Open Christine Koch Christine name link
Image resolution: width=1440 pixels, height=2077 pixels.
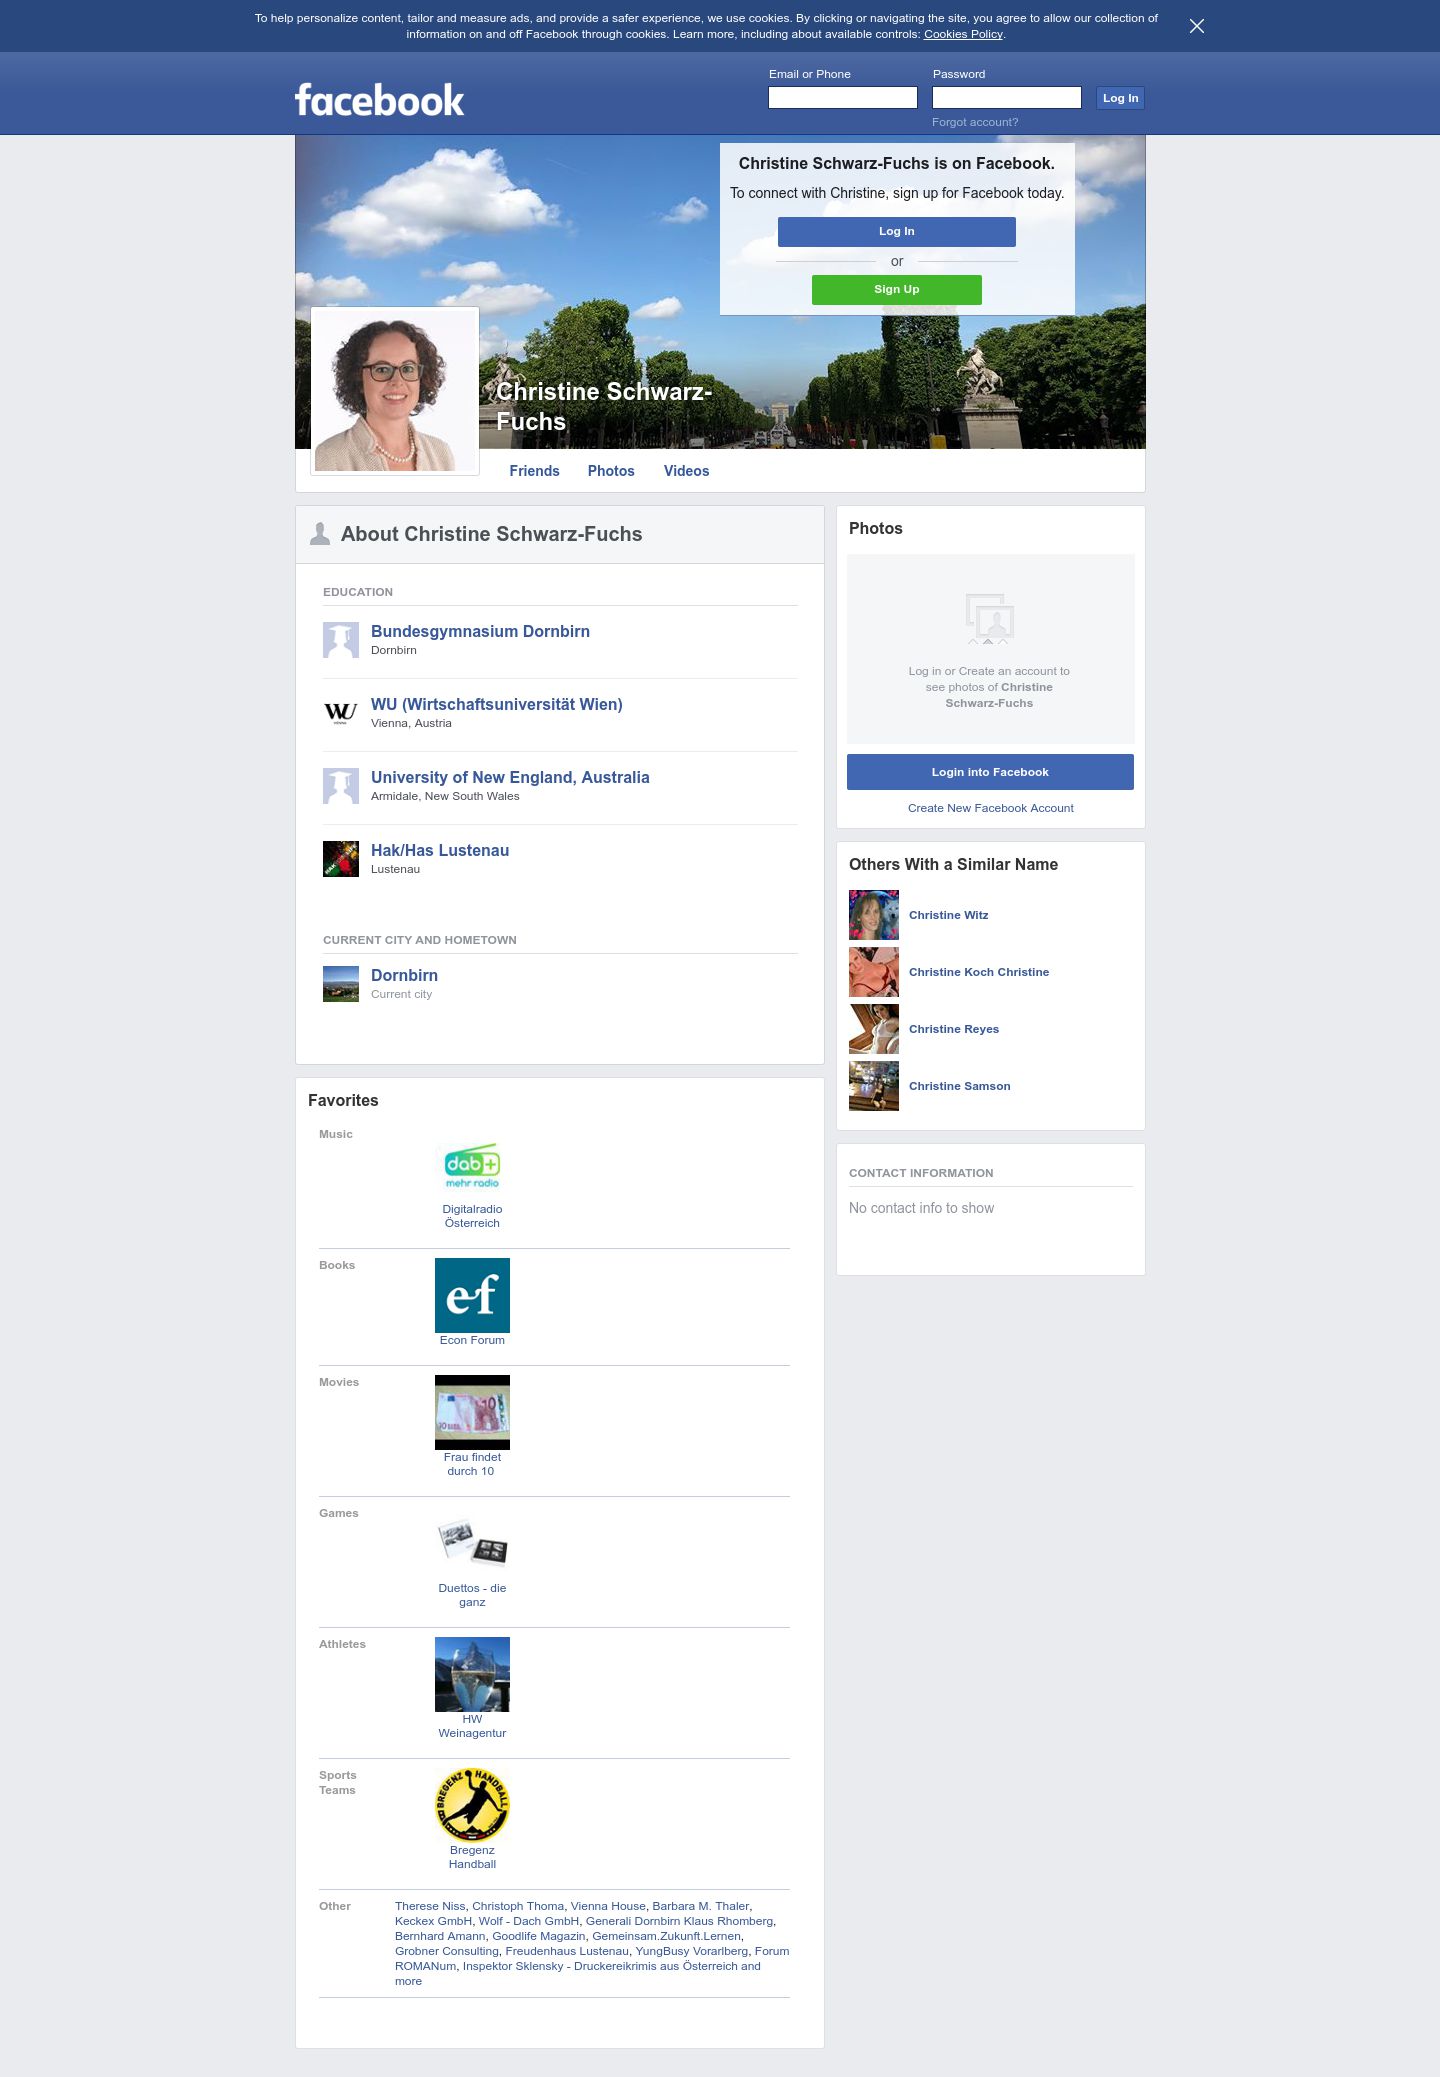pos(979,972)
